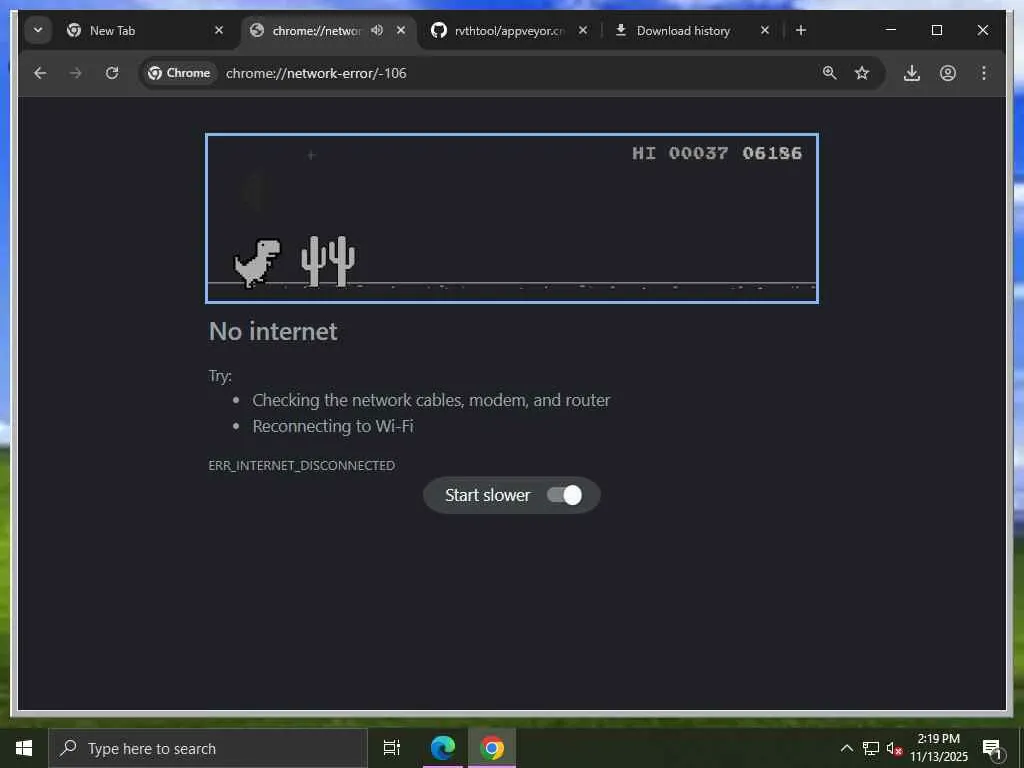Open network status tray icon
This screenshot has width=1024, height=768.
click(871, 748)
